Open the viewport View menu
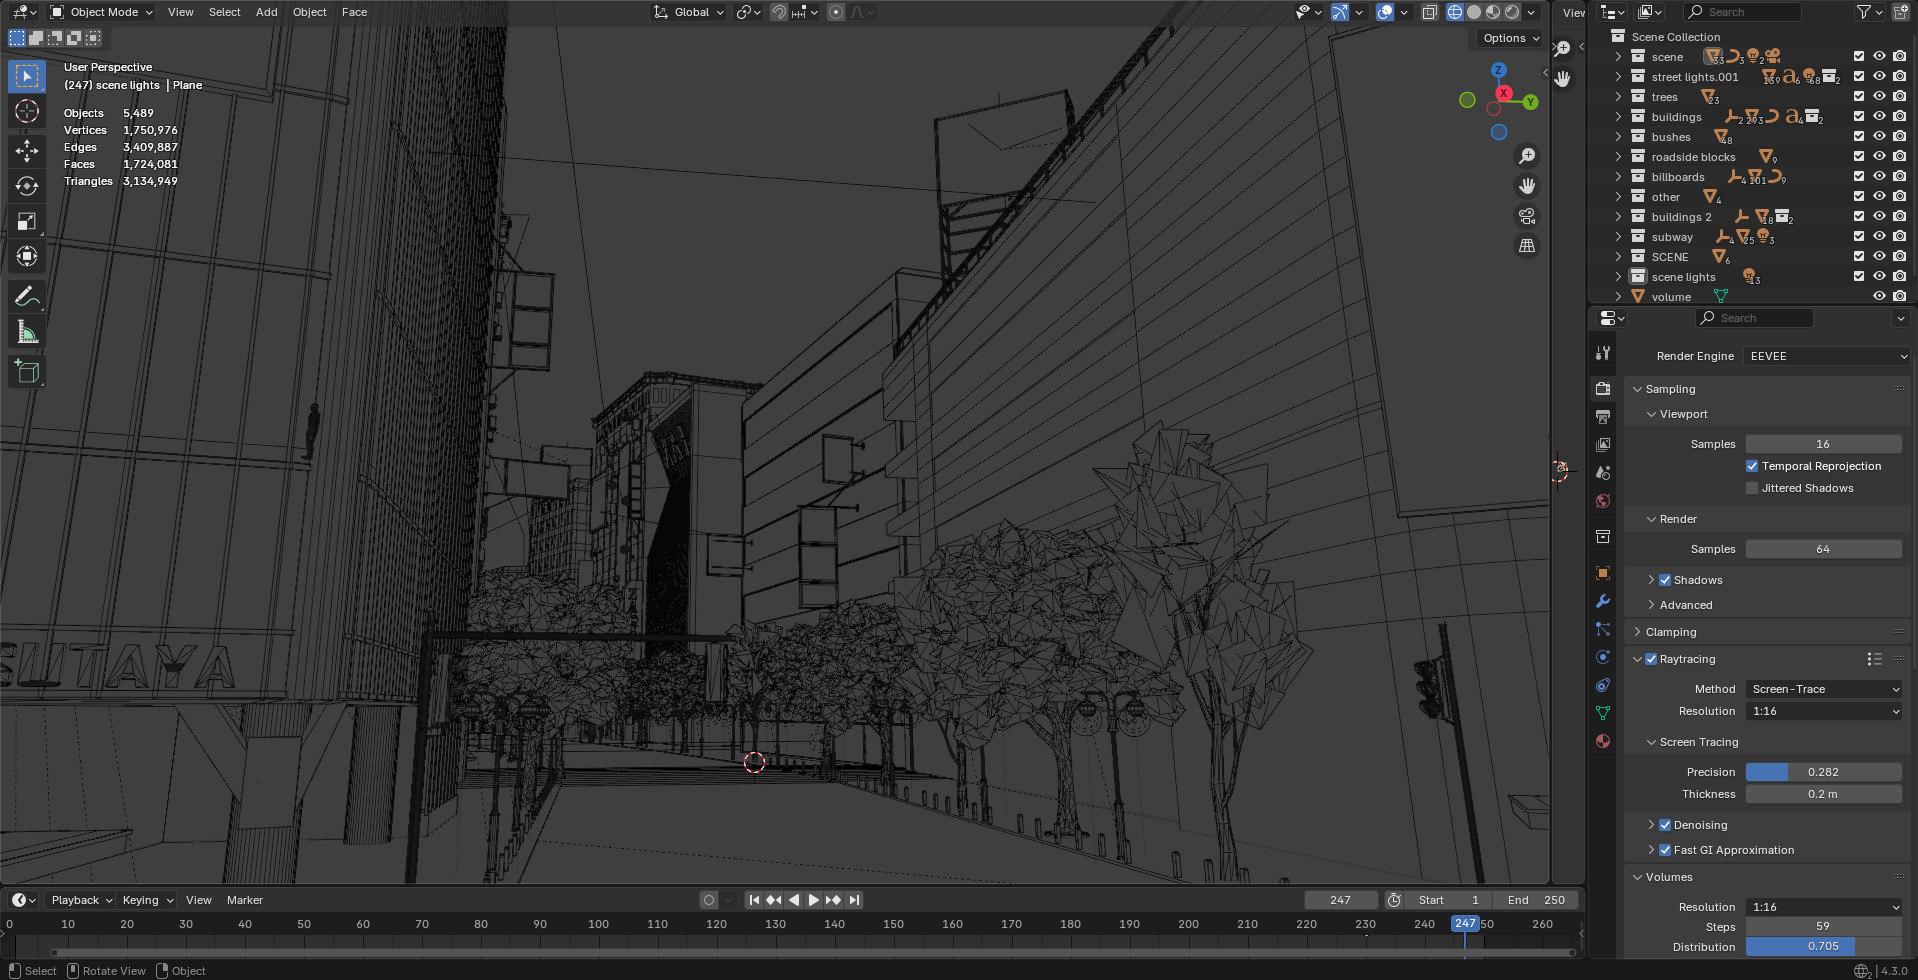 pyautogui.click(x=181, y=12)
